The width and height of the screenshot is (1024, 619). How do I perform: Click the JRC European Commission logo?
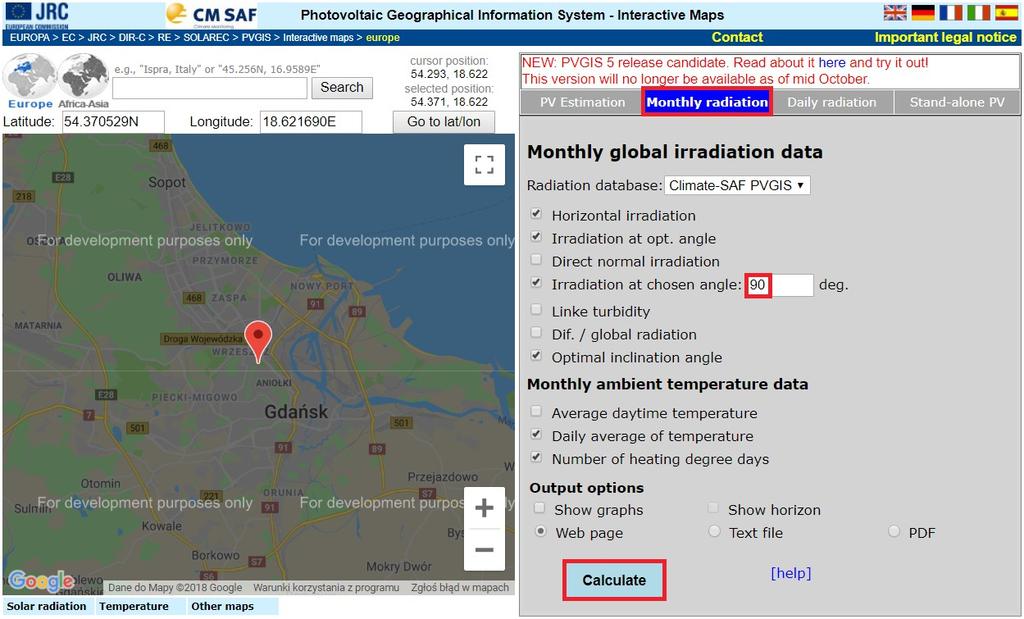[x=37, y=15]
